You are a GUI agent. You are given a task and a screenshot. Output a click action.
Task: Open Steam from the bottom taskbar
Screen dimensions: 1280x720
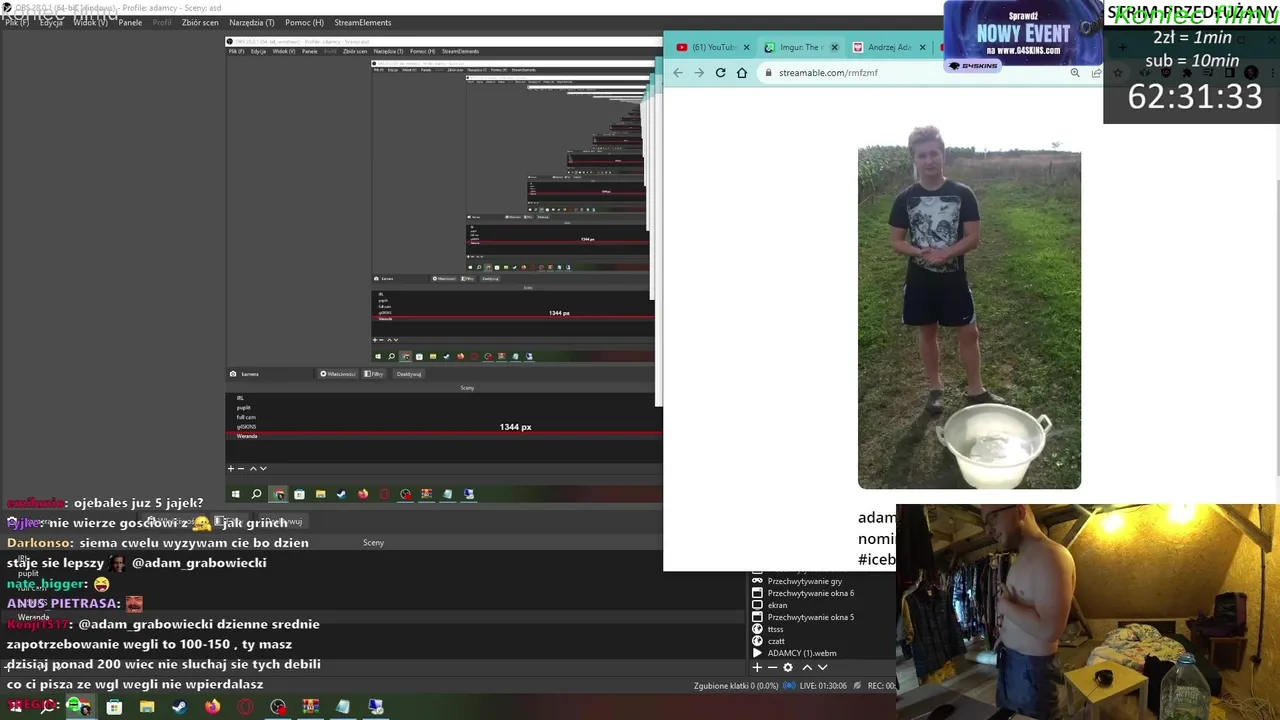[179, 707]
